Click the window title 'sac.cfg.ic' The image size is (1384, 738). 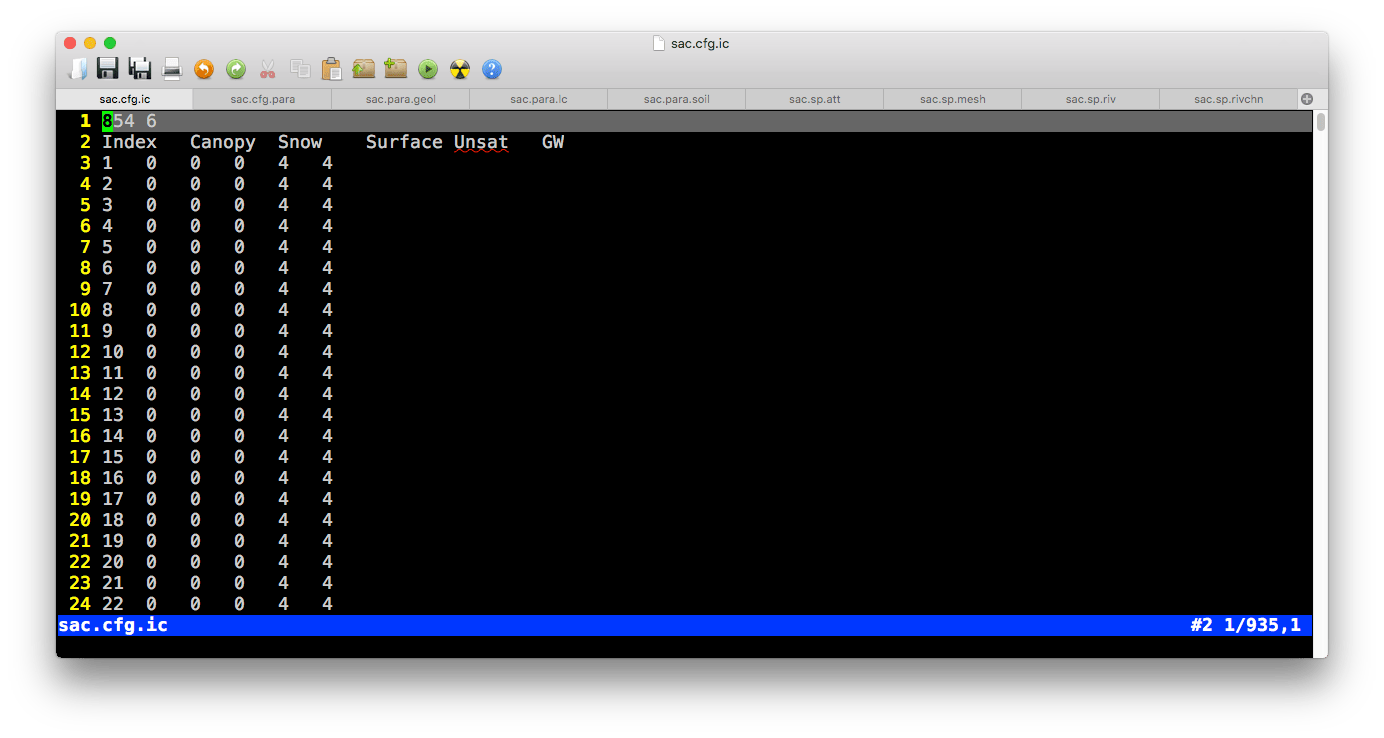click(x=700, y=44)
